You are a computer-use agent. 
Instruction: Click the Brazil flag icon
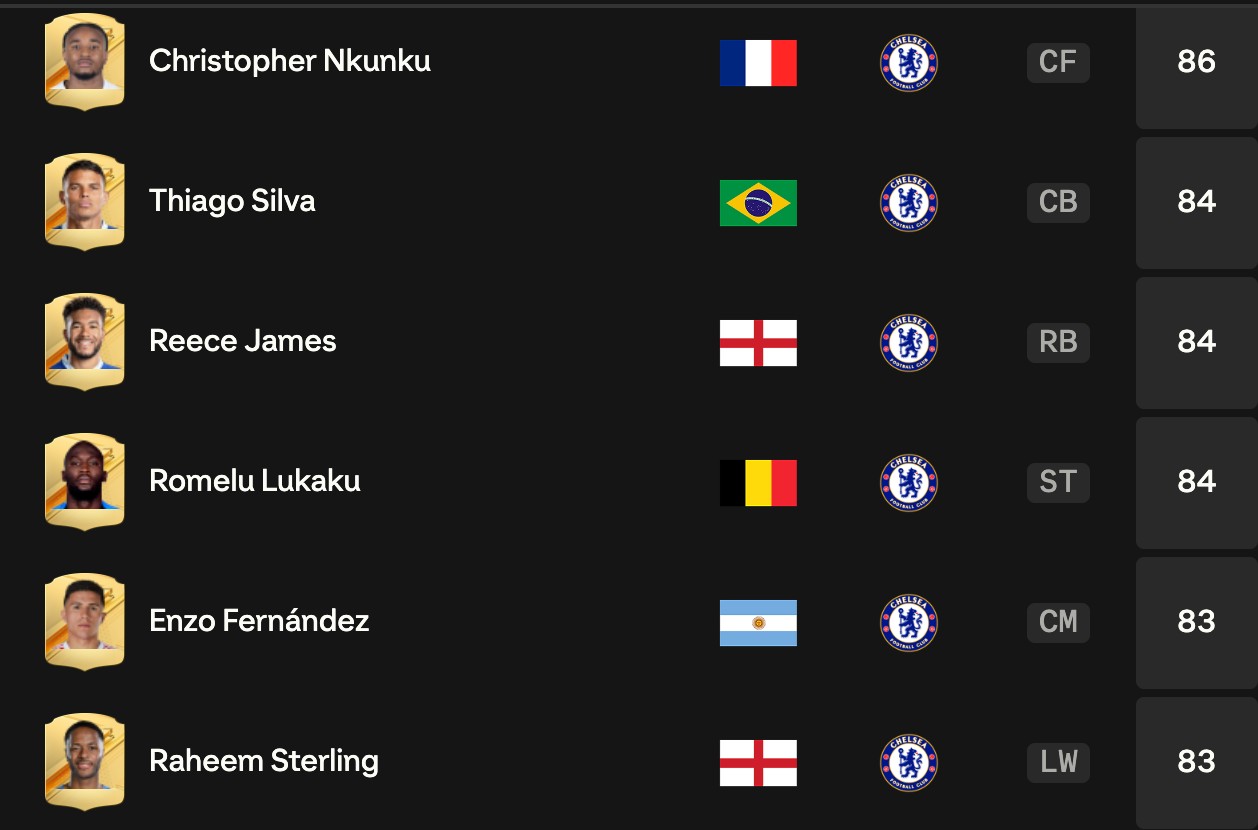pyautogui.click(x=758, y=203)
